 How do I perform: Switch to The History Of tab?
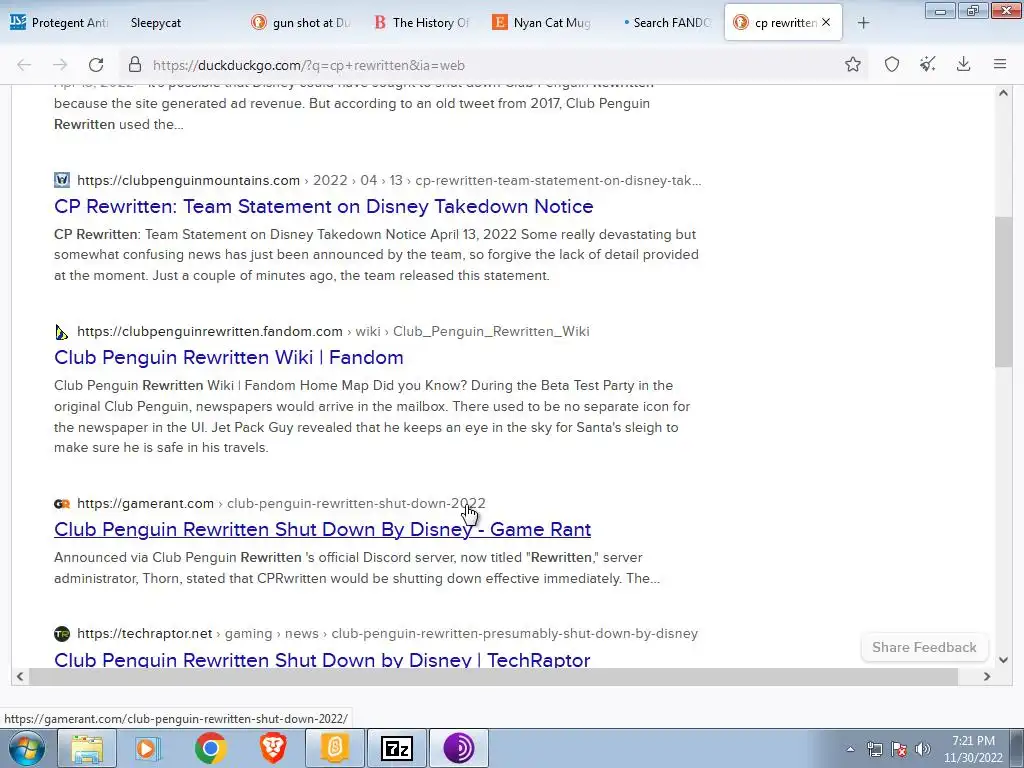pos(423,22)
